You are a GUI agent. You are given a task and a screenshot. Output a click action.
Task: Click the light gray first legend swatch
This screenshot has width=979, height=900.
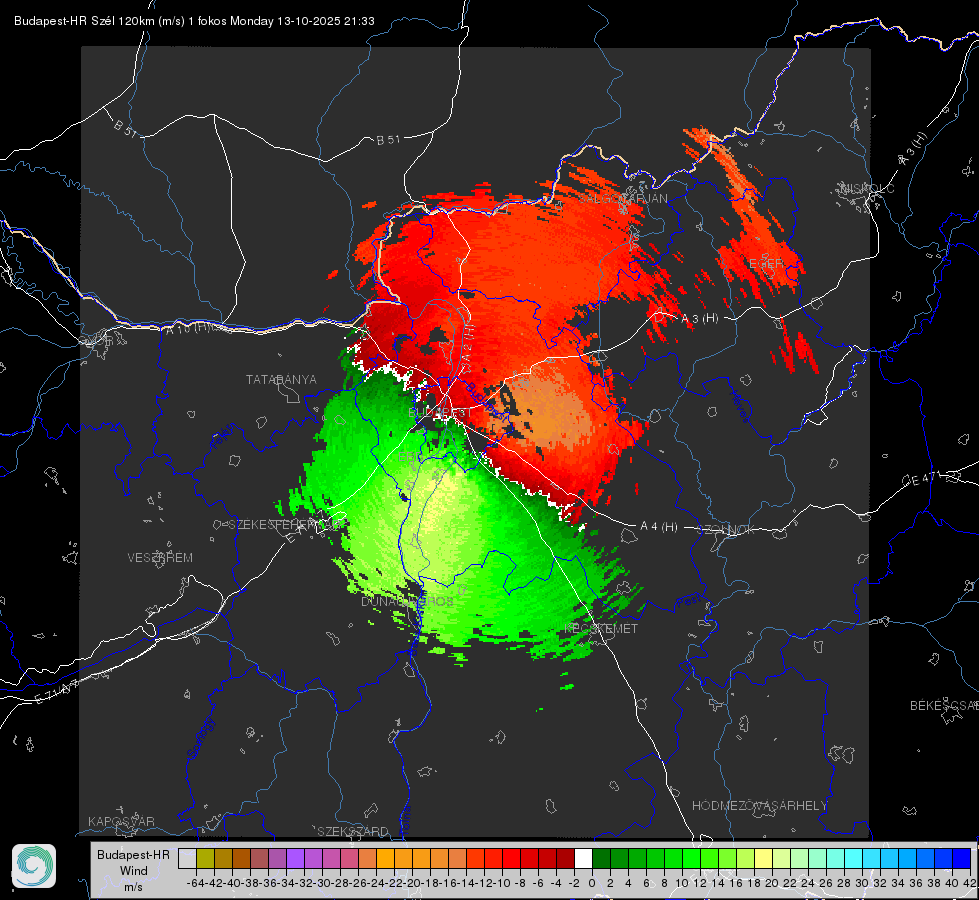click(x=187, y=858)
